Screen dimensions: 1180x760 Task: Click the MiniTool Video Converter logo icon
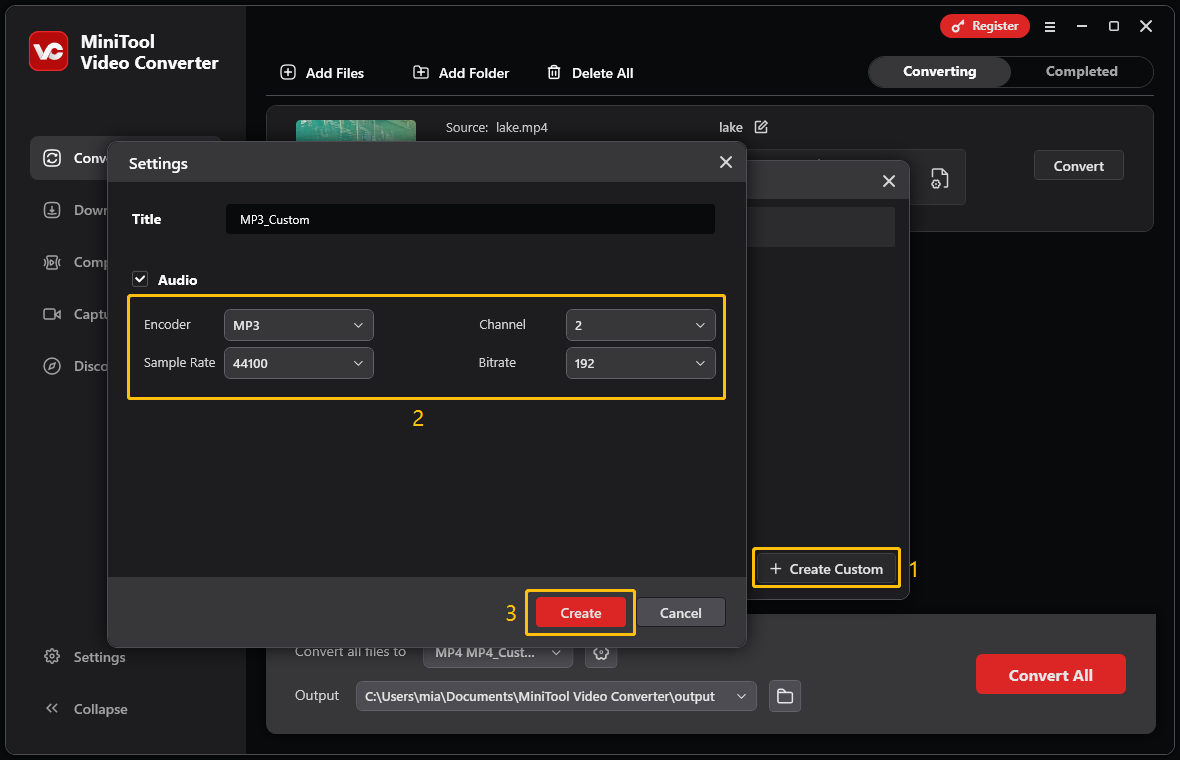coord(49,51)
